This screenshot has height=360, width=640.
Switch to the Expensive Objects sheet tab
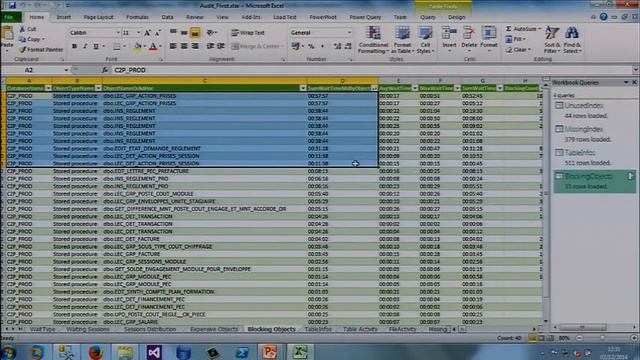(214, 329)
